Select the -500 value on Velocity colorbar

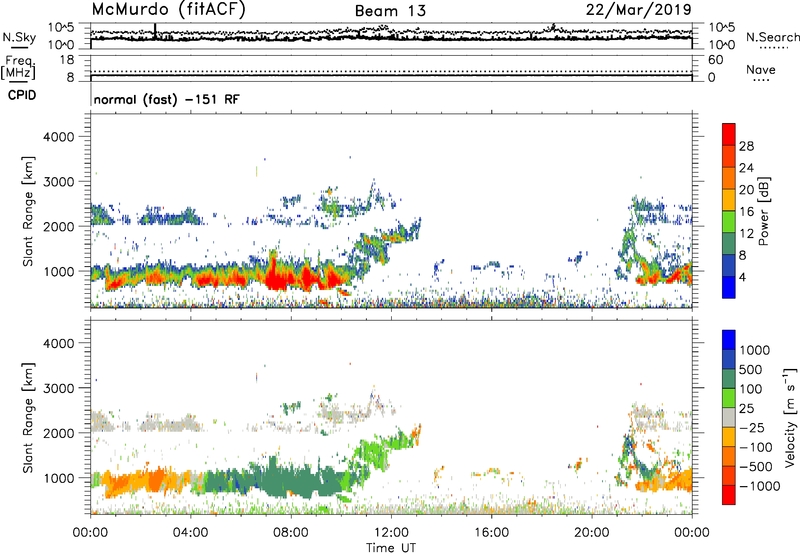[756, 466]
